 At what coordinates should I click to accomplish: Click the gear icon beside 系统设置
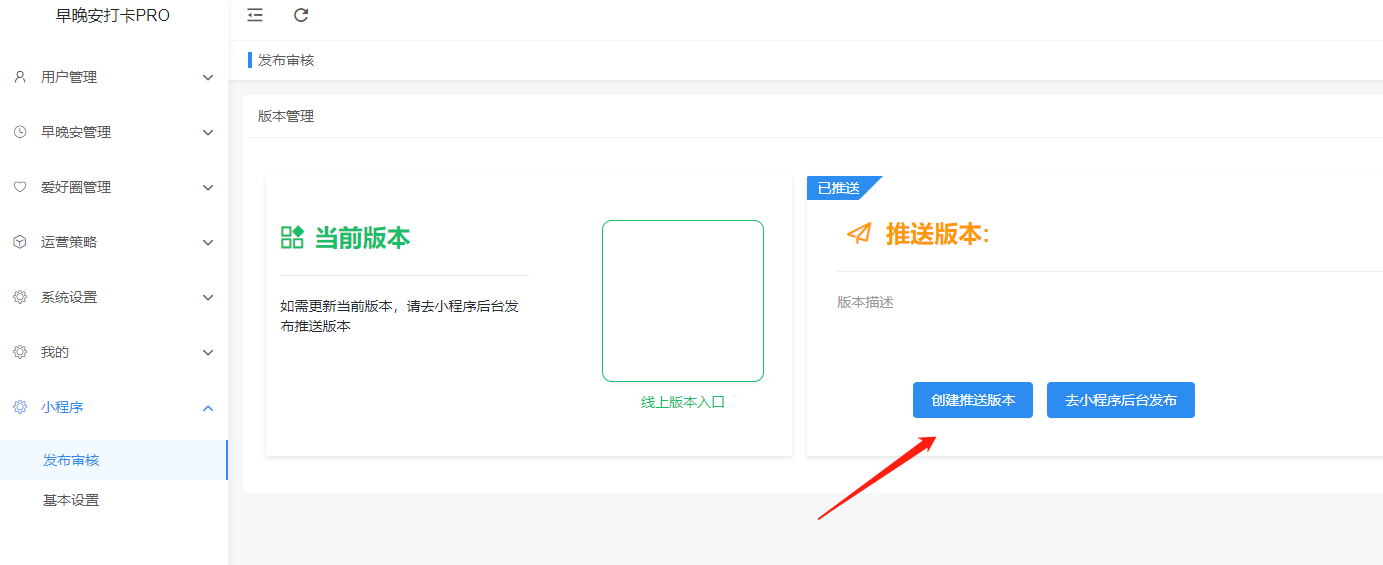[20, 297]
